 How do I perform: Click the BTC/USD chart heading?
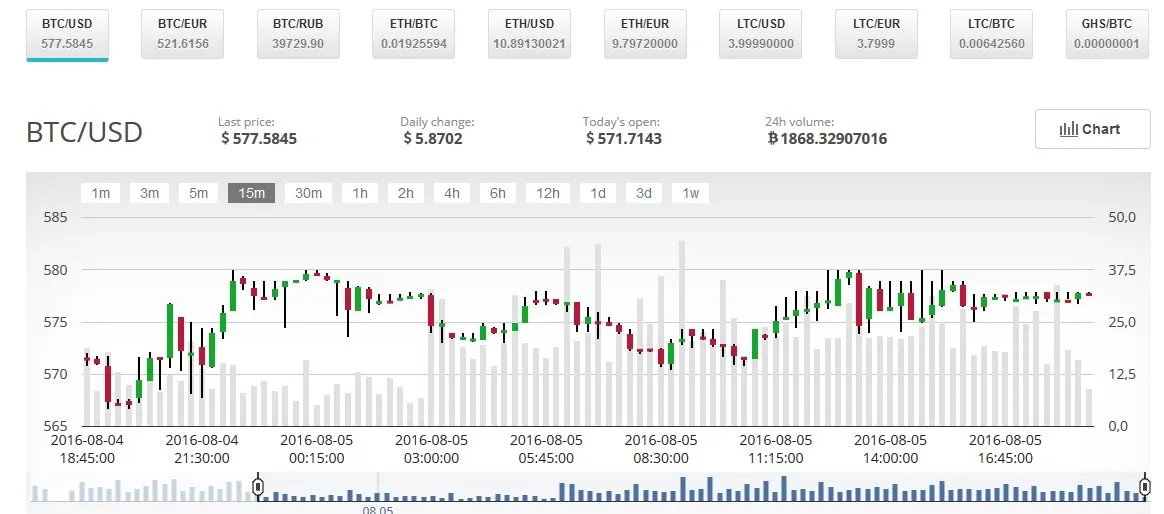pyautogui.click(x=84, y=132)
